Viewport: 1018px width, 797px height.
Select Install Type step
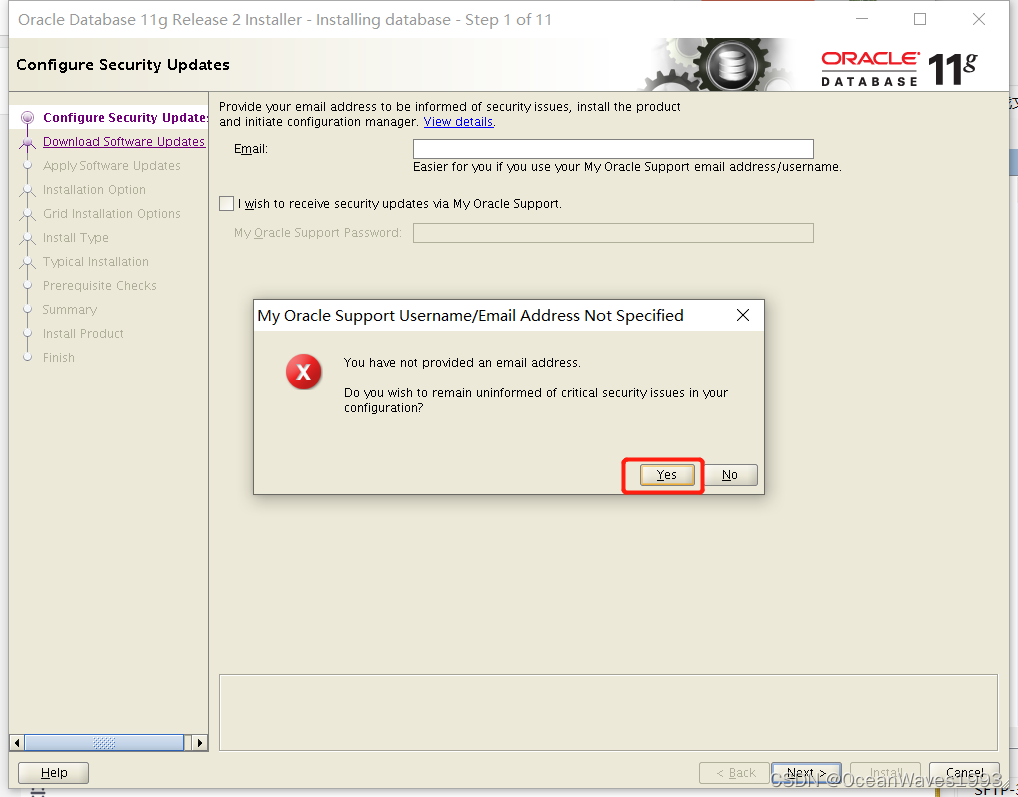75,238
